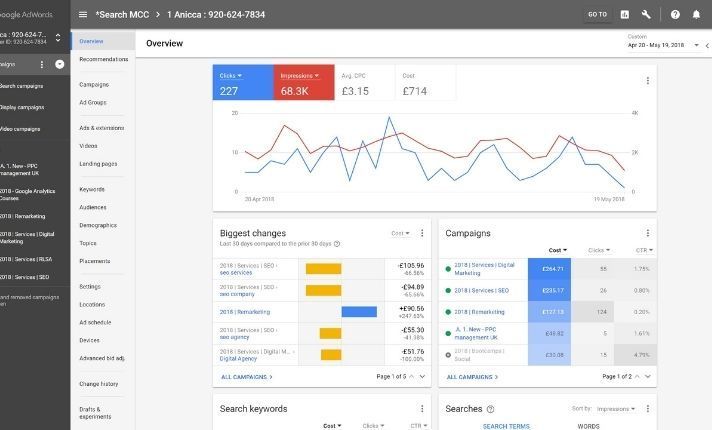This screenshot has width=712, height=430.
Task: Open Cost dropdown in Biggest changes card
Action: [x=400, y=233]
